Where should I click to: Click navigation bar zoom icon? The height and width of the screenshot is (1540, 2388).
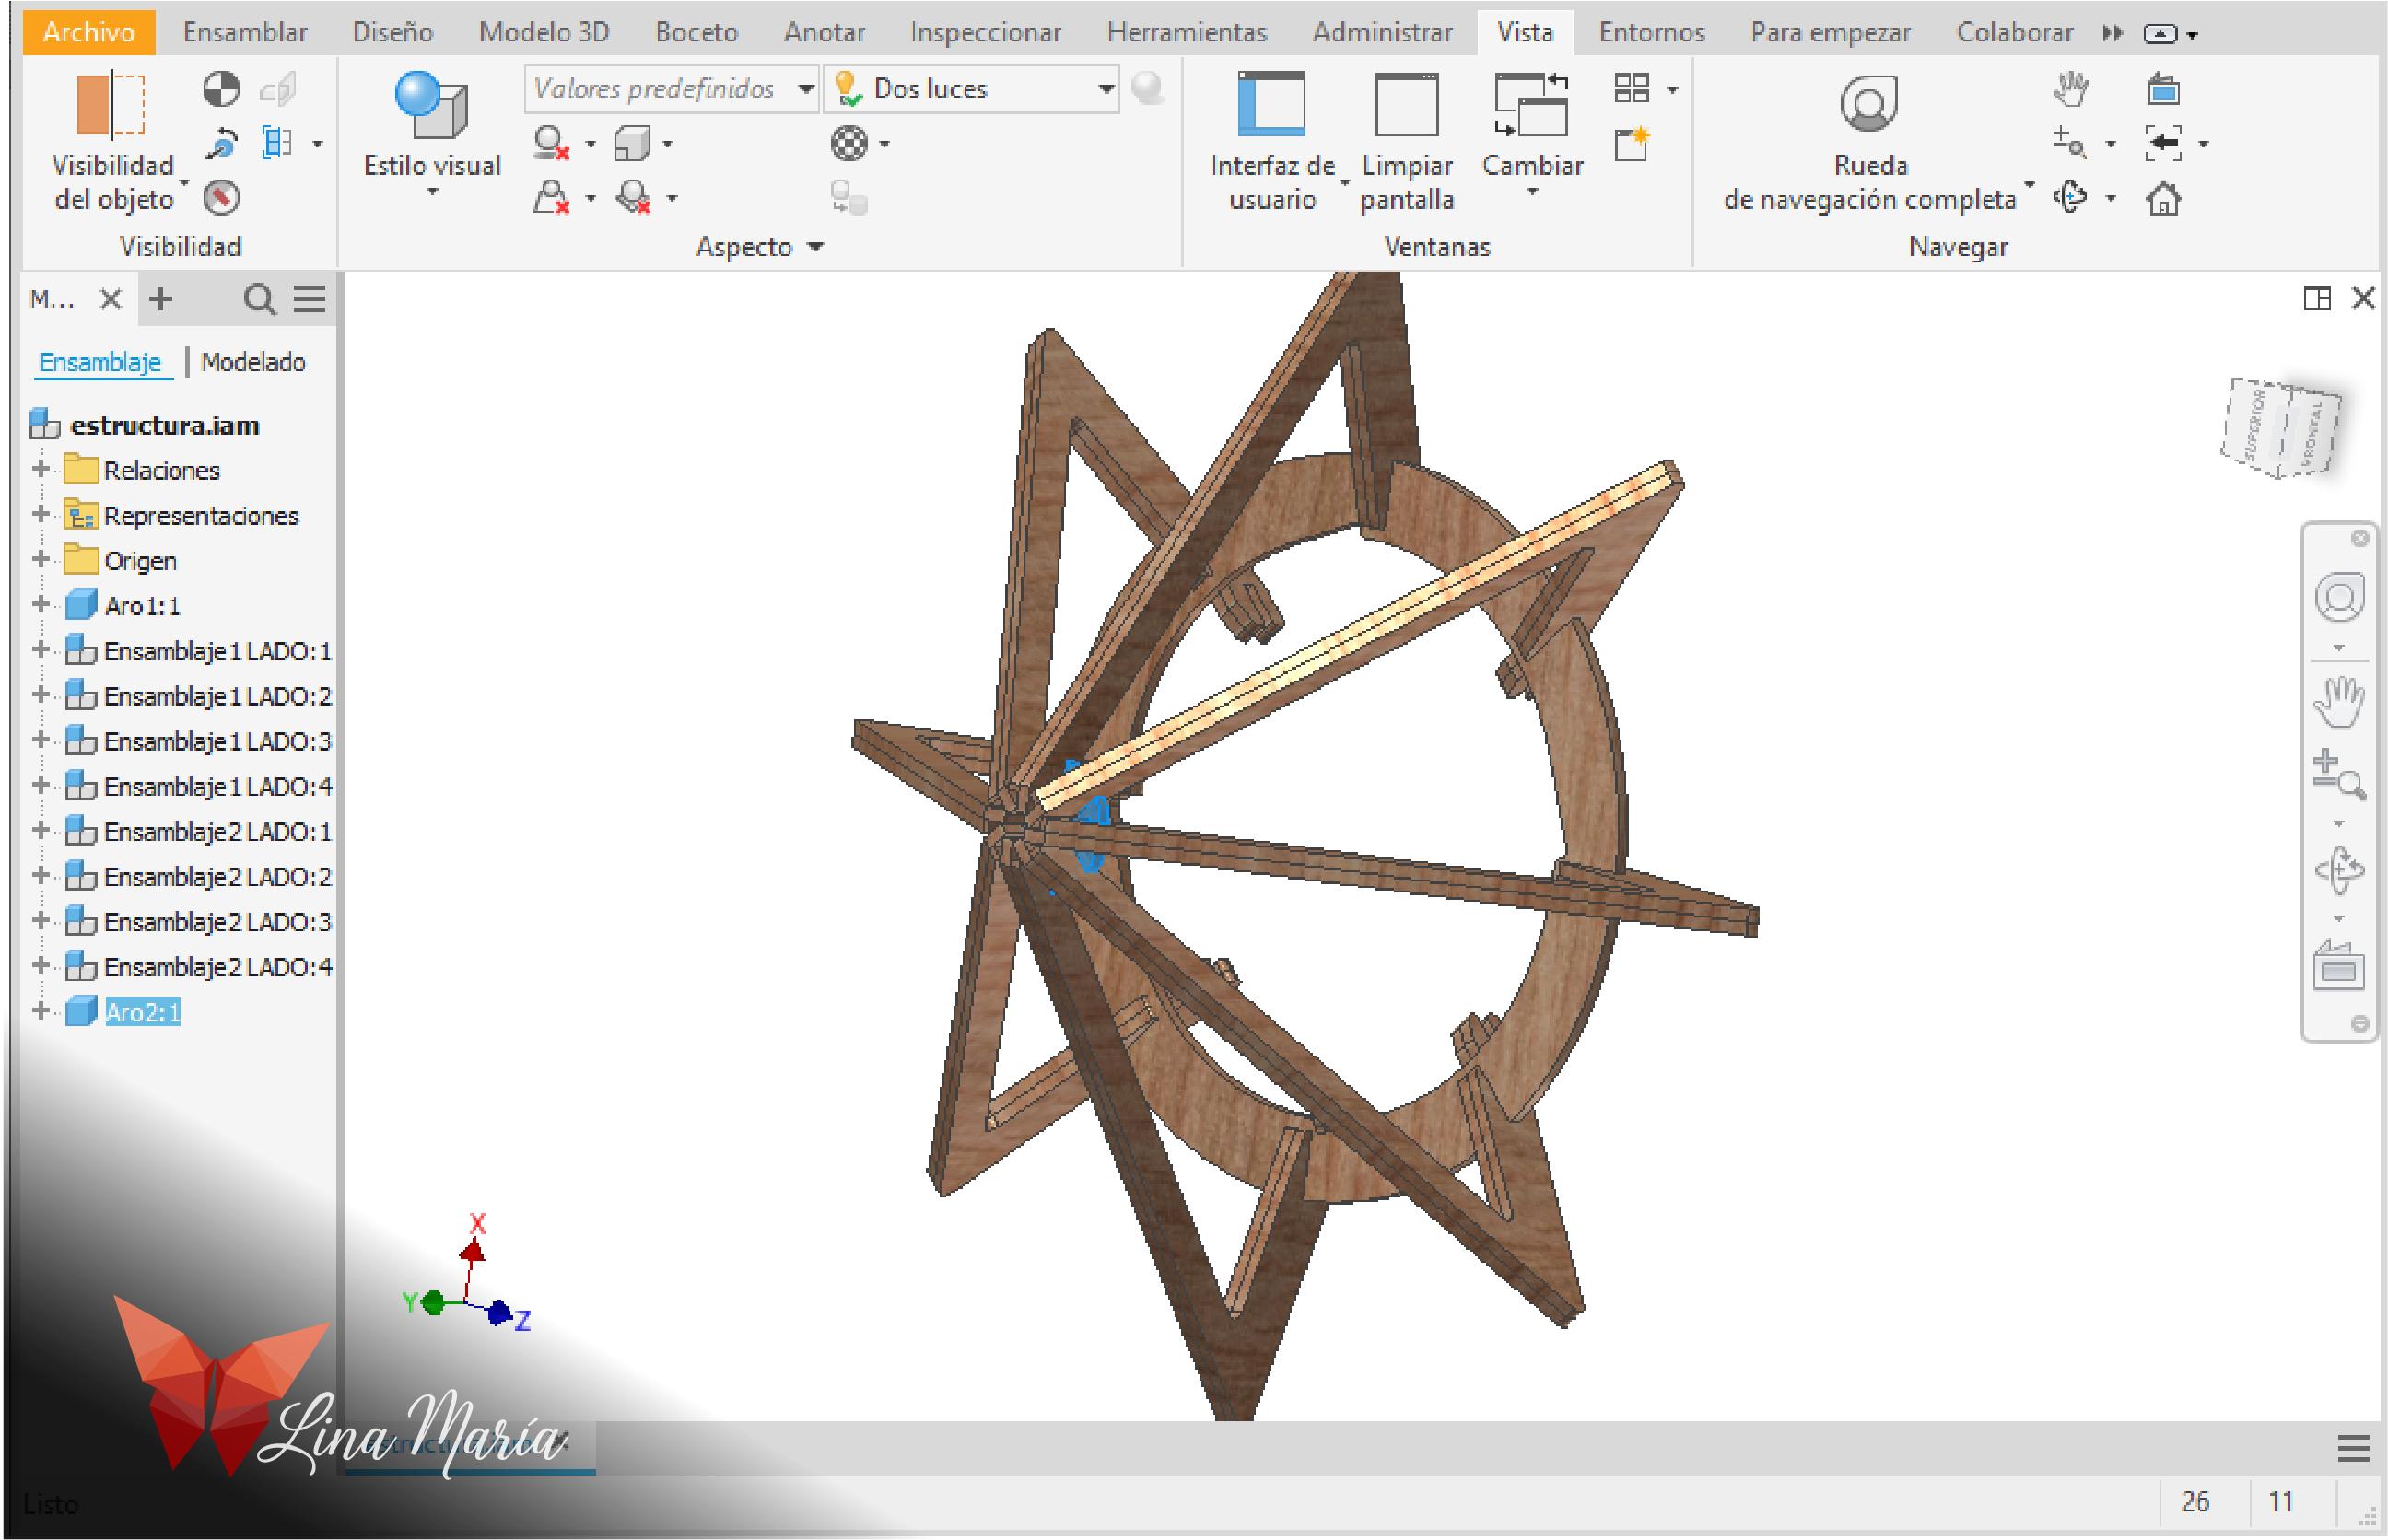point(2339,775)
